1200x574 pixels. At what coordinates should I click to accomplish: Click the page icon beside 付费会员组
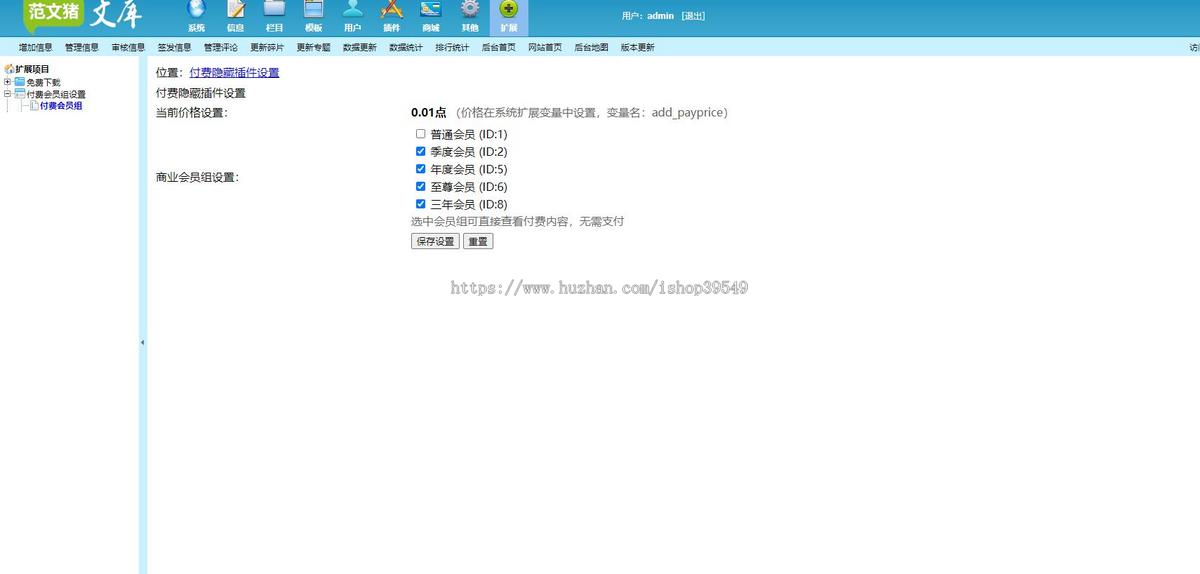pos(34,105)
